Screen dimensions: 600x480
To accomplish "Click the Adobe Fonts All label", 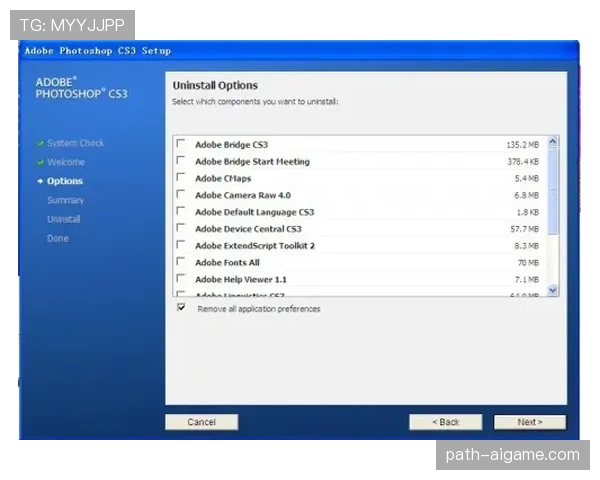I will [227, 263].
